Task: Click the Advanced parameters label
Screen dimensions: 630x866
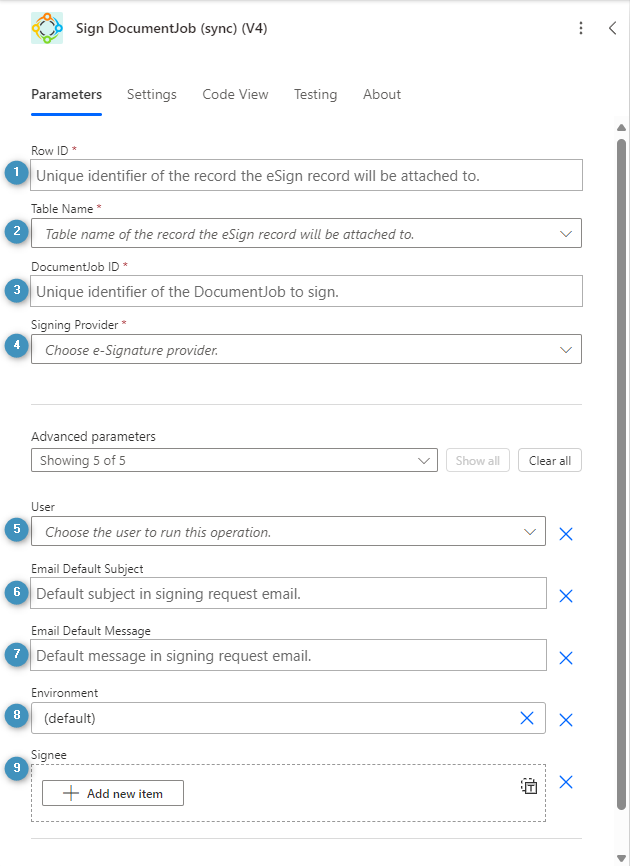Action: pyautogui.click(x=93, y=436)
